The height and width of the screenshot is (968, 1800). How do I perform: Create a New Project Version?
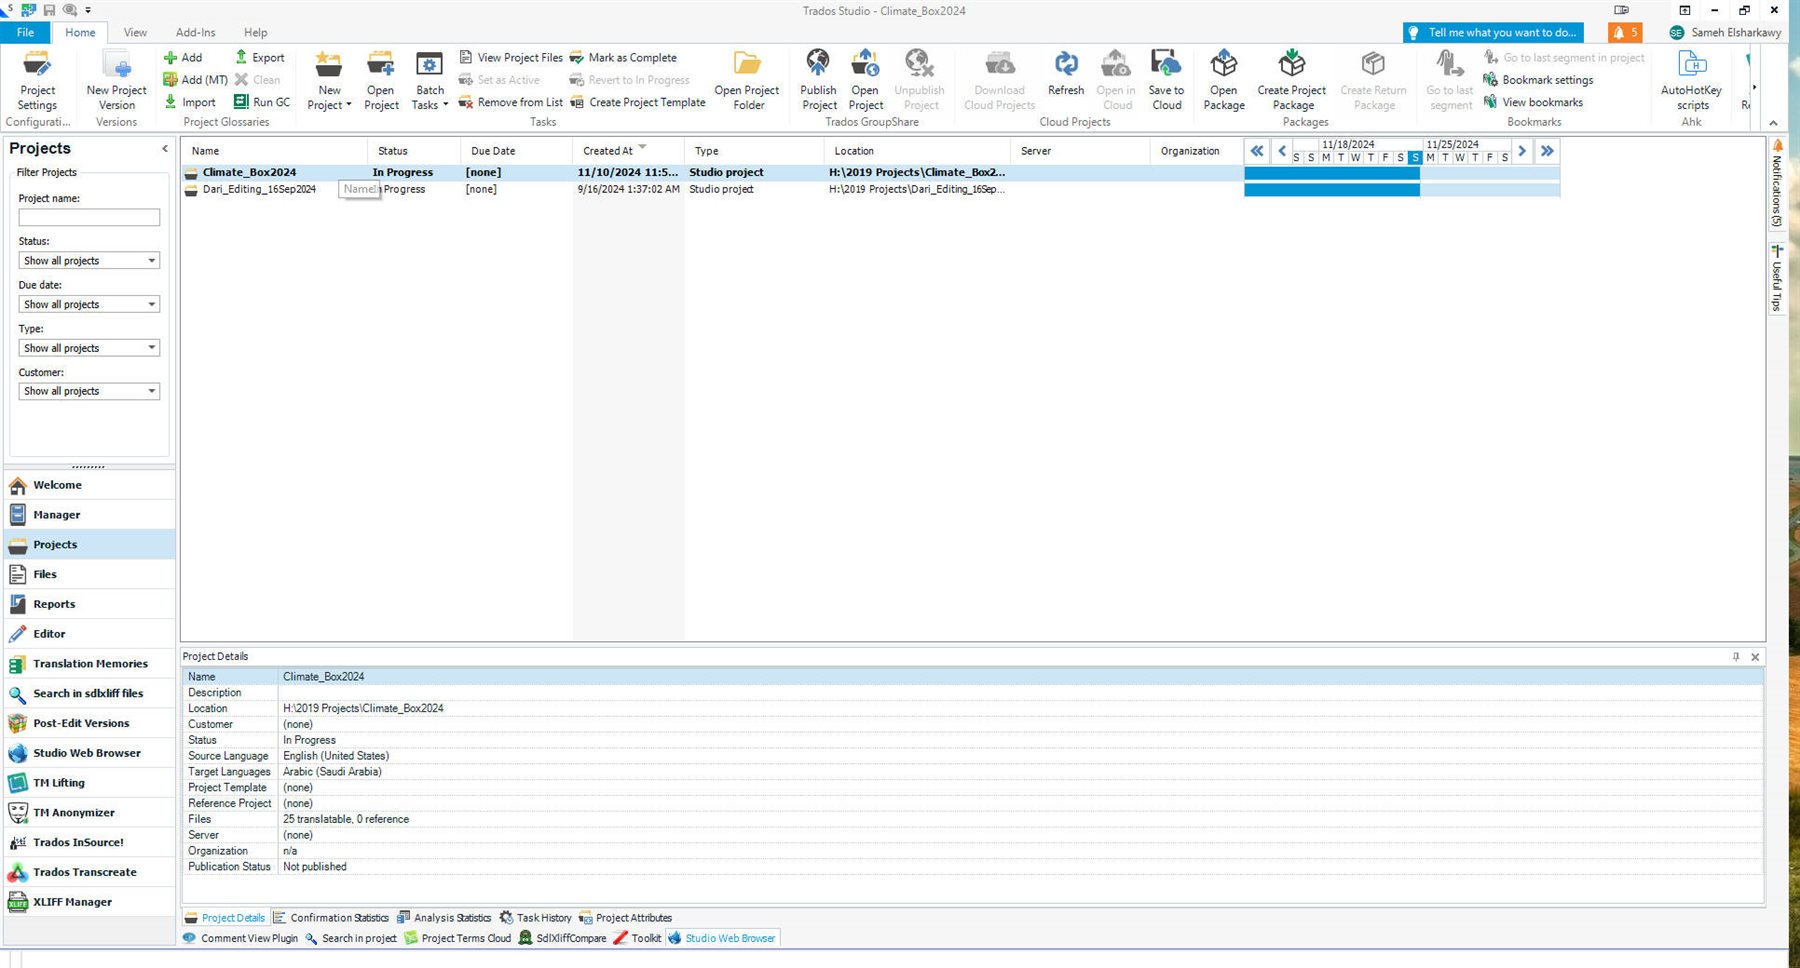click(116, 81)
